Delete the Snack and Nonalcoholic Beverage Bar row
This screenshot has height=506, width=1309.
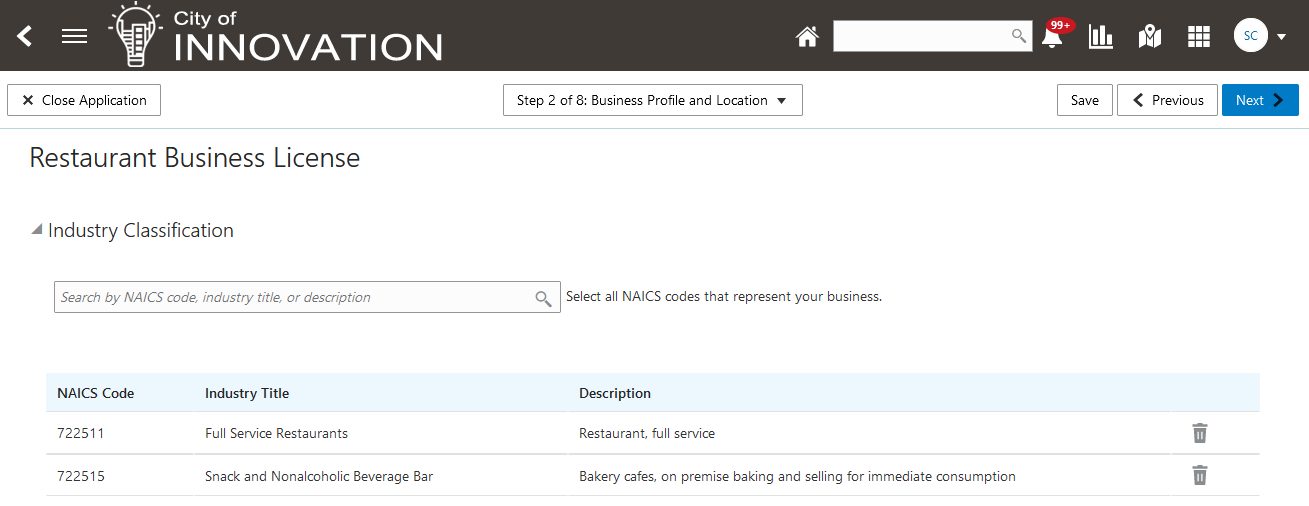pyautogui.click(x=1200, y=476)
